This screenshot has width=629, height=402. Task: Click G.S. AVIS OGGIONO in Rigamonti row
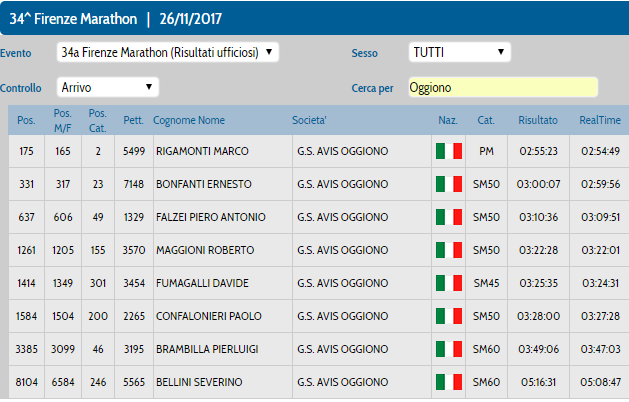tap(343, 151)
